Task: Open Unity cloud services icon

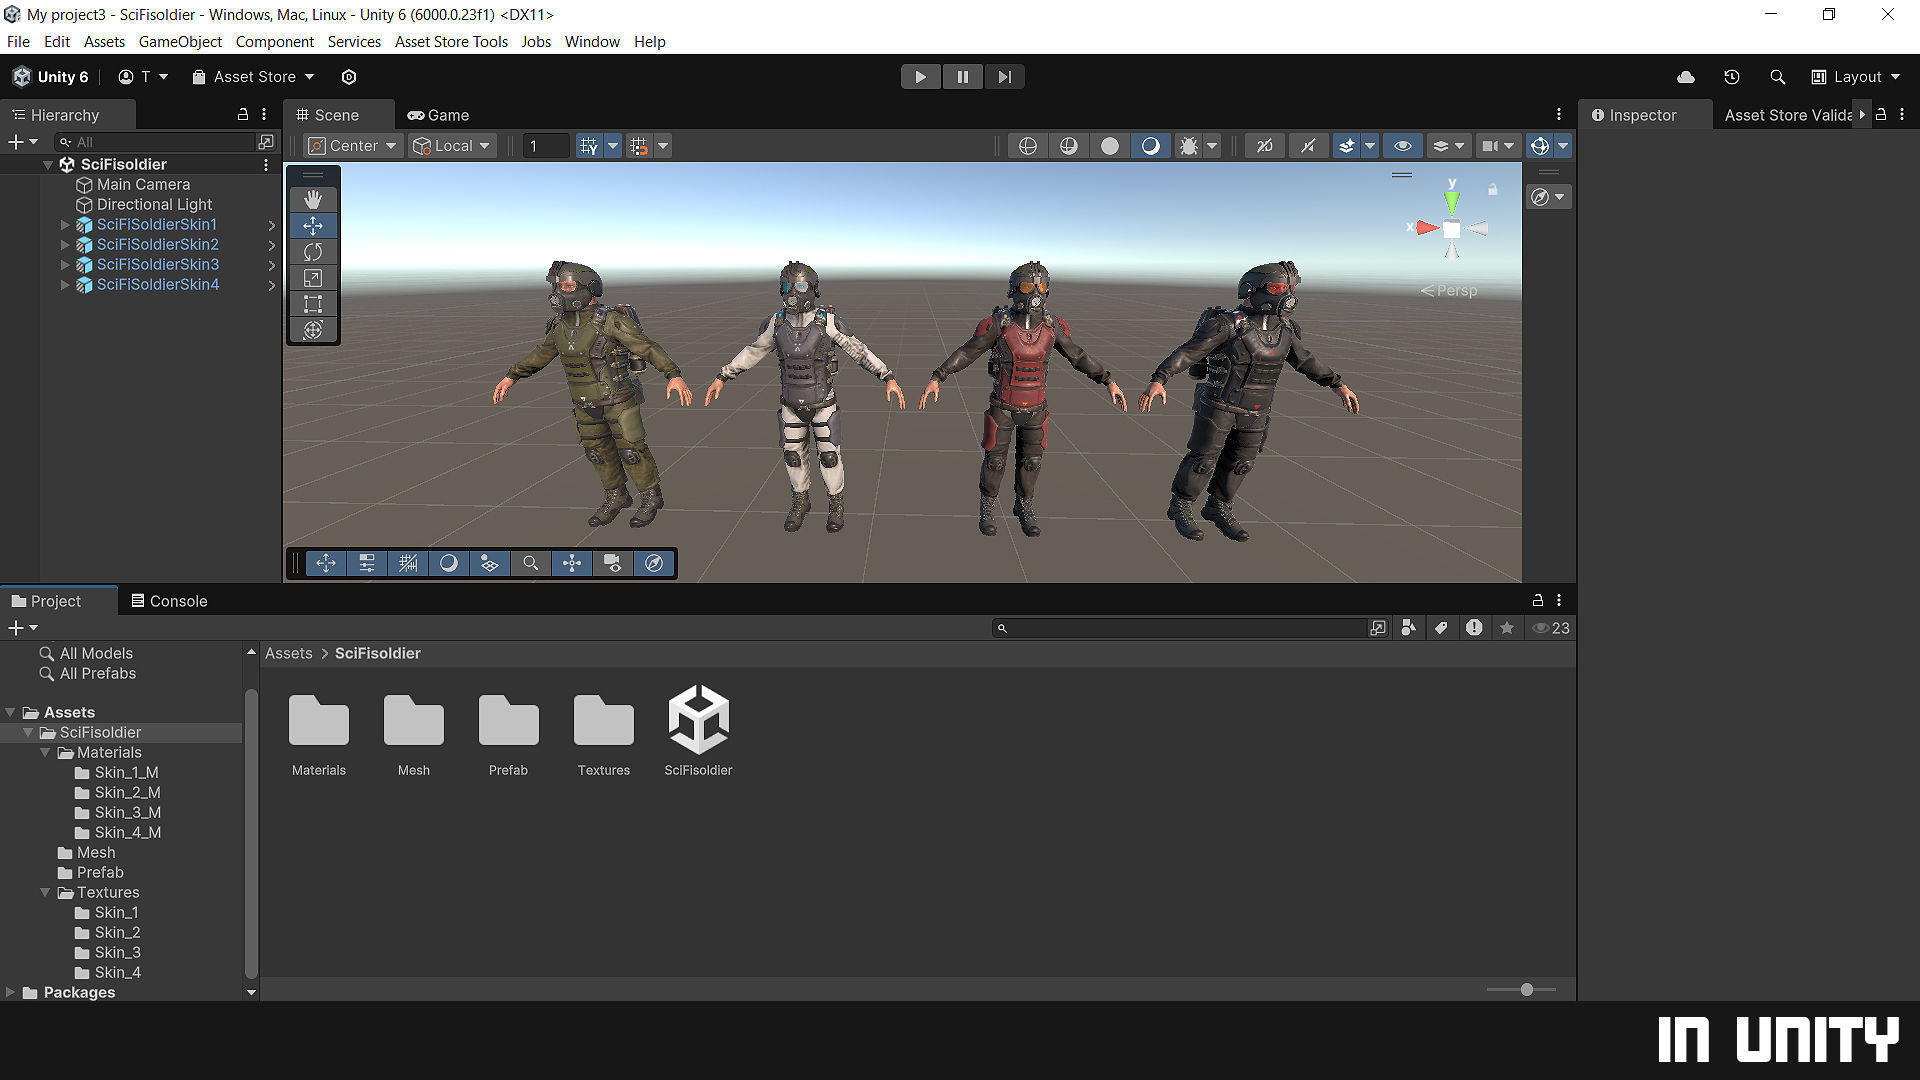Action: 1686,77
